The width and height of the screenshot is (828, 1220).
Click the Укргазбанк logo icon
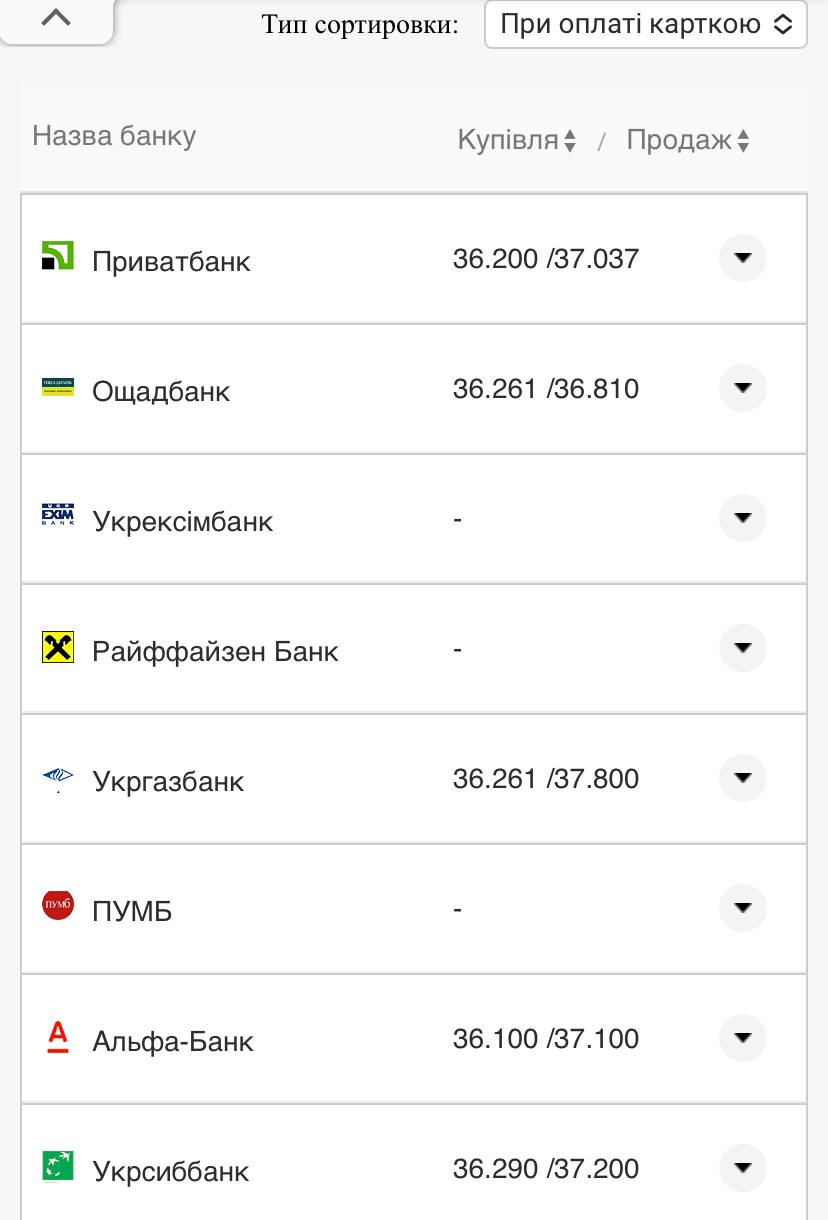pyautogui.click(x=58, y=777)
